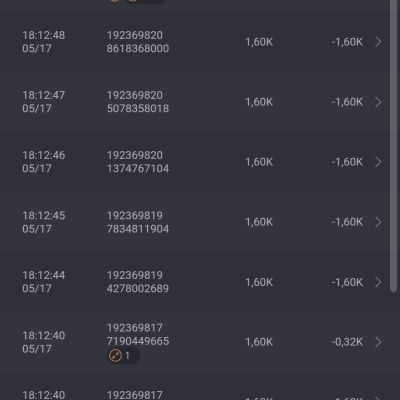
Task: Click the -0,32K amount value
Action: pyautogui.click(x=347, y=342)
